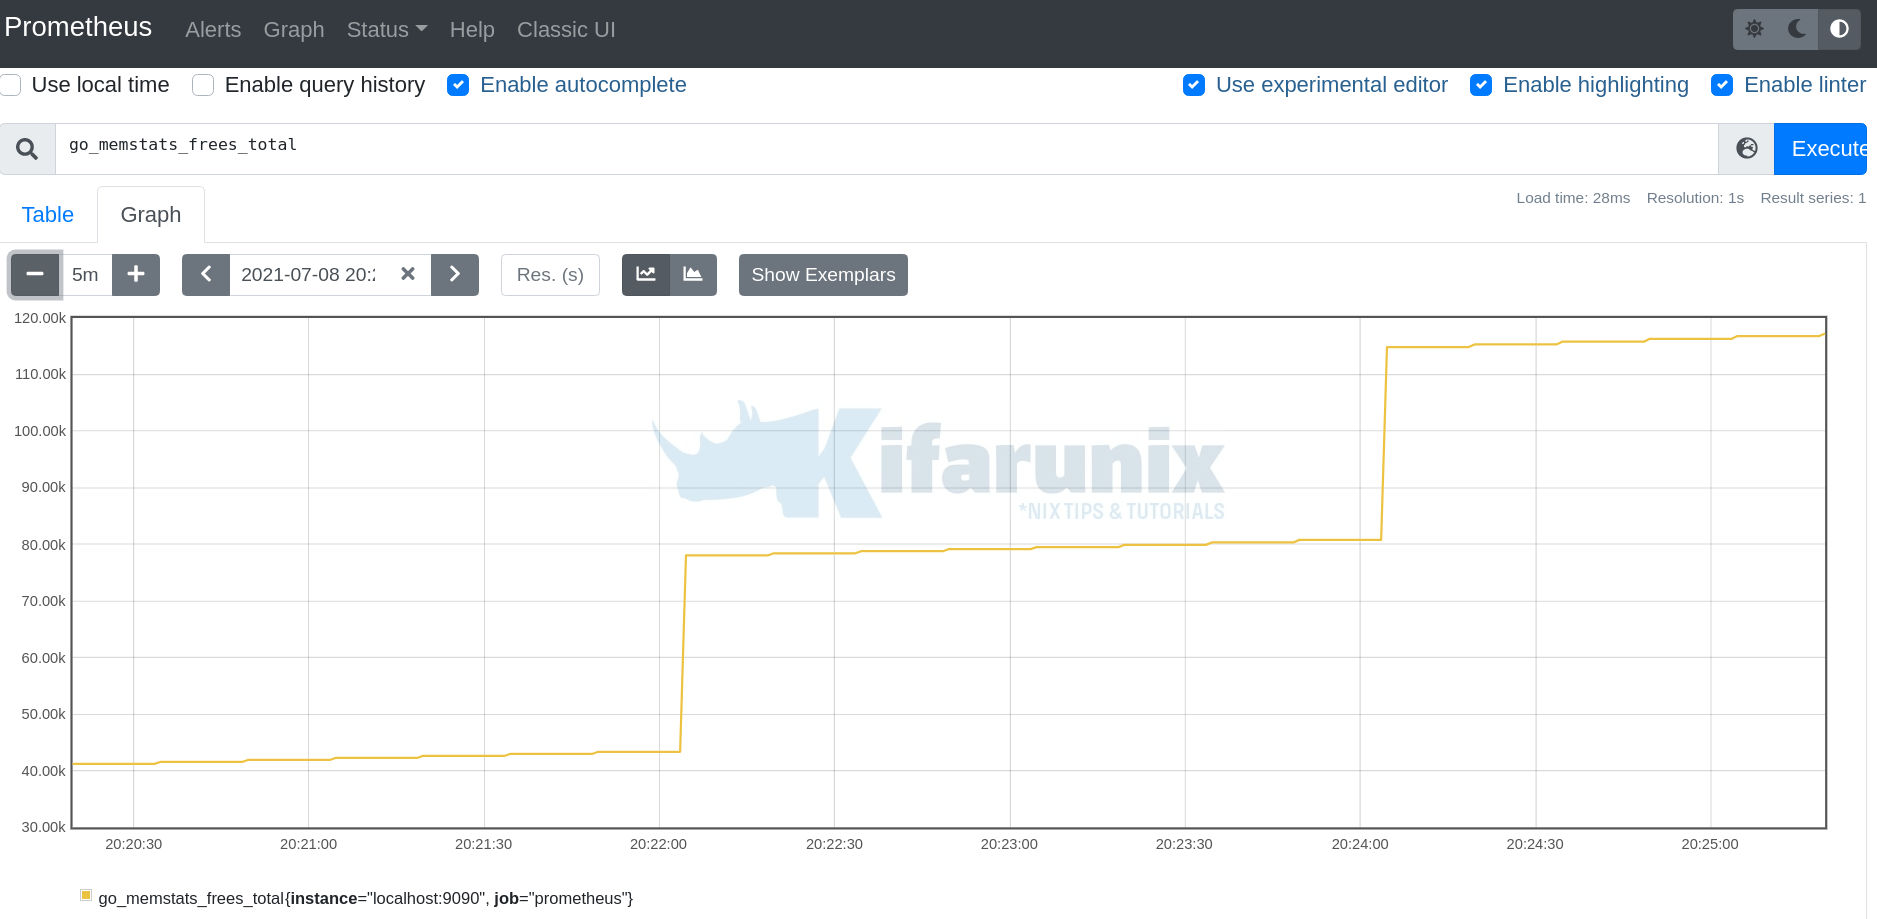Switch to the Table tab

pos(48,215)
